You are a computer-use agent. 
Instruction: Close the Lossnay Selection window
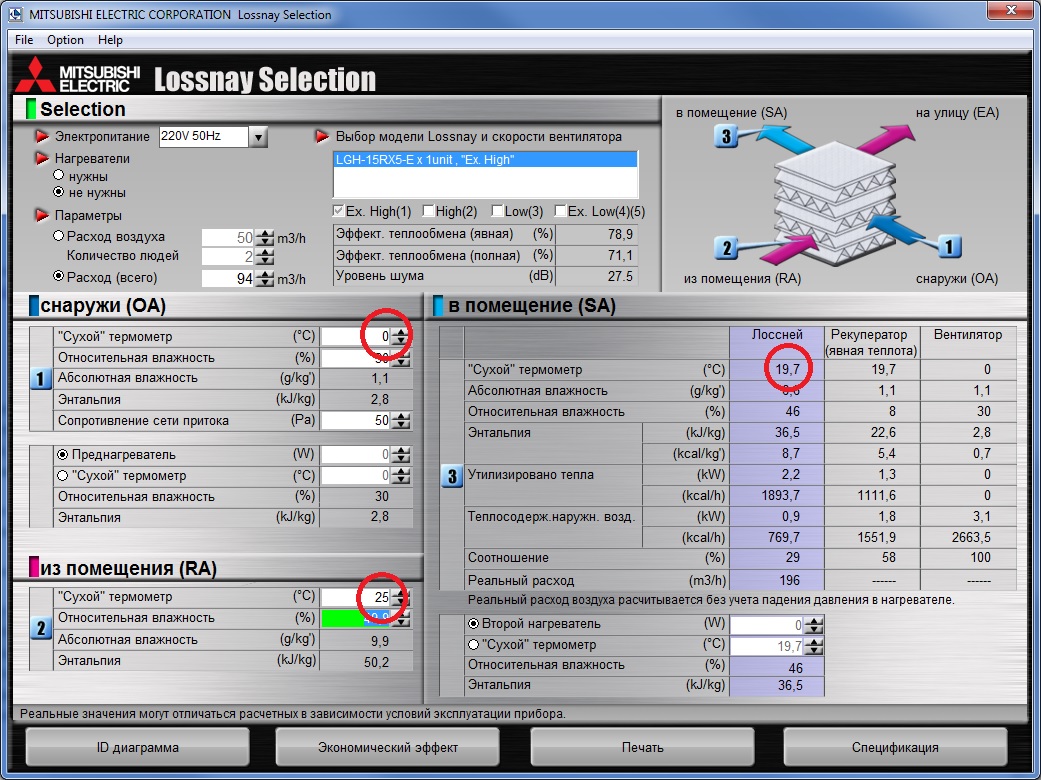point(1010,10)
